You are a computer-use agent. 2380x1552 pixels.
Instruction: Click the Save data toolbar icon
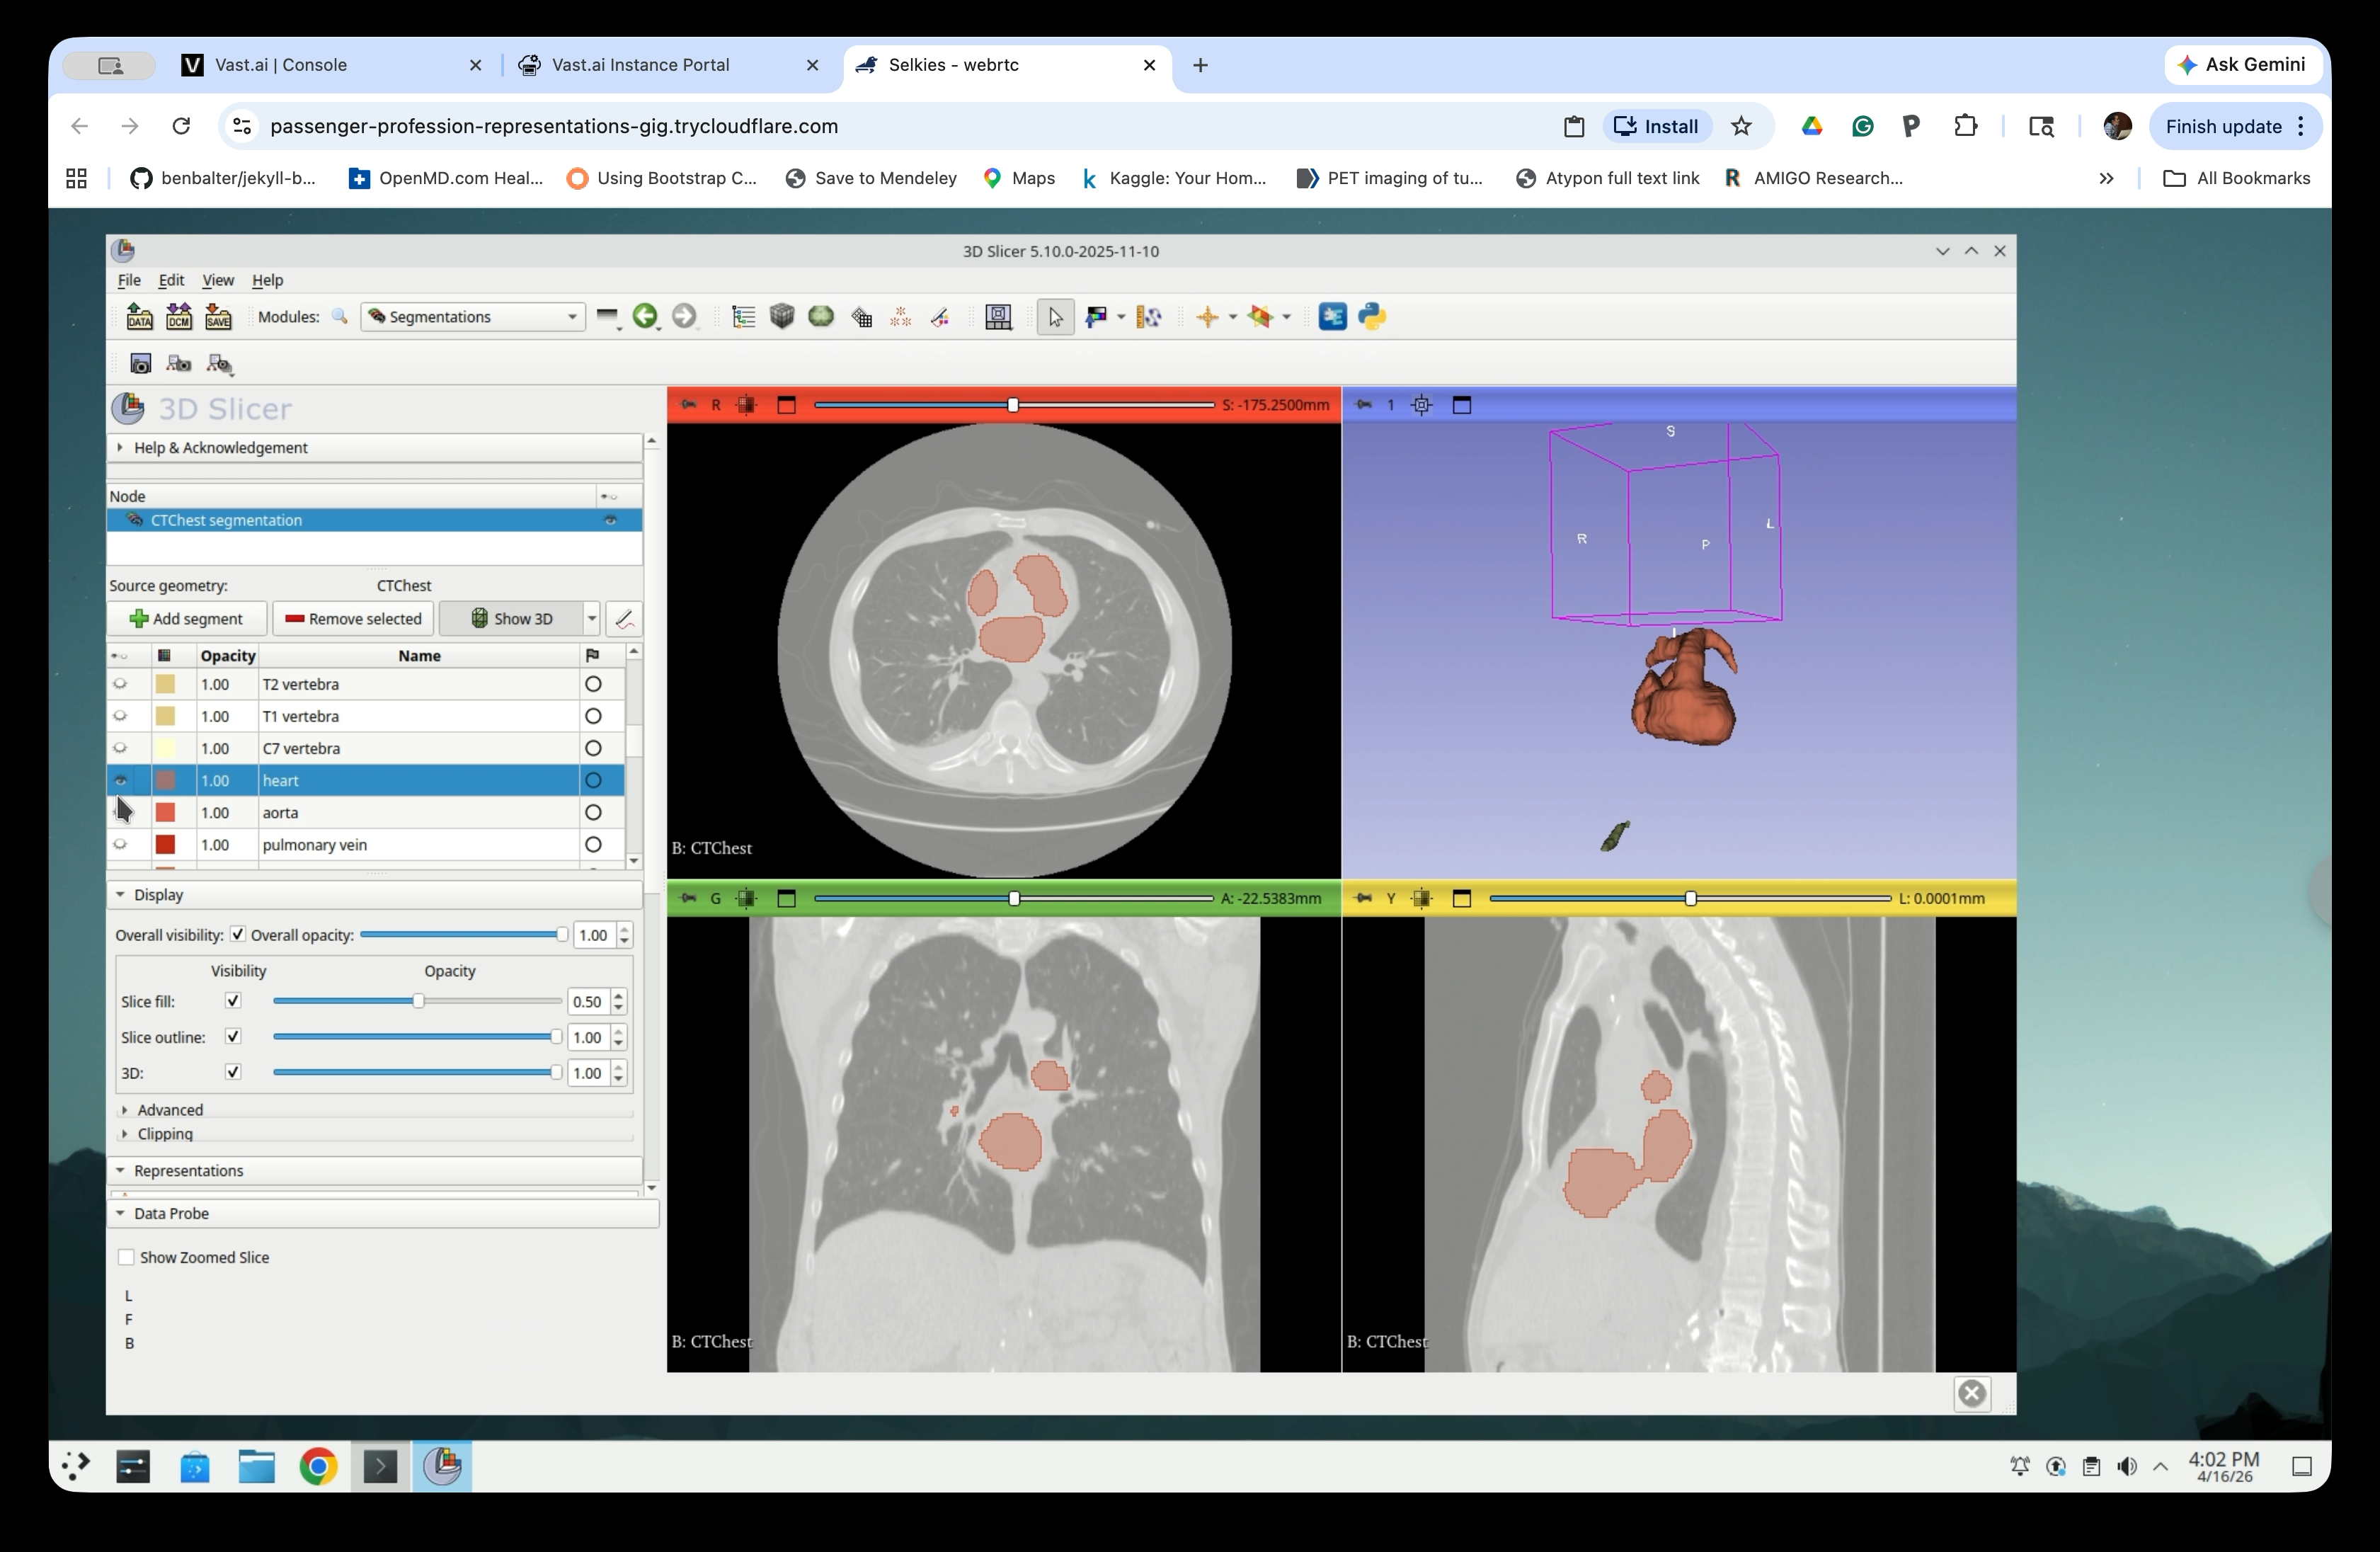219,317
